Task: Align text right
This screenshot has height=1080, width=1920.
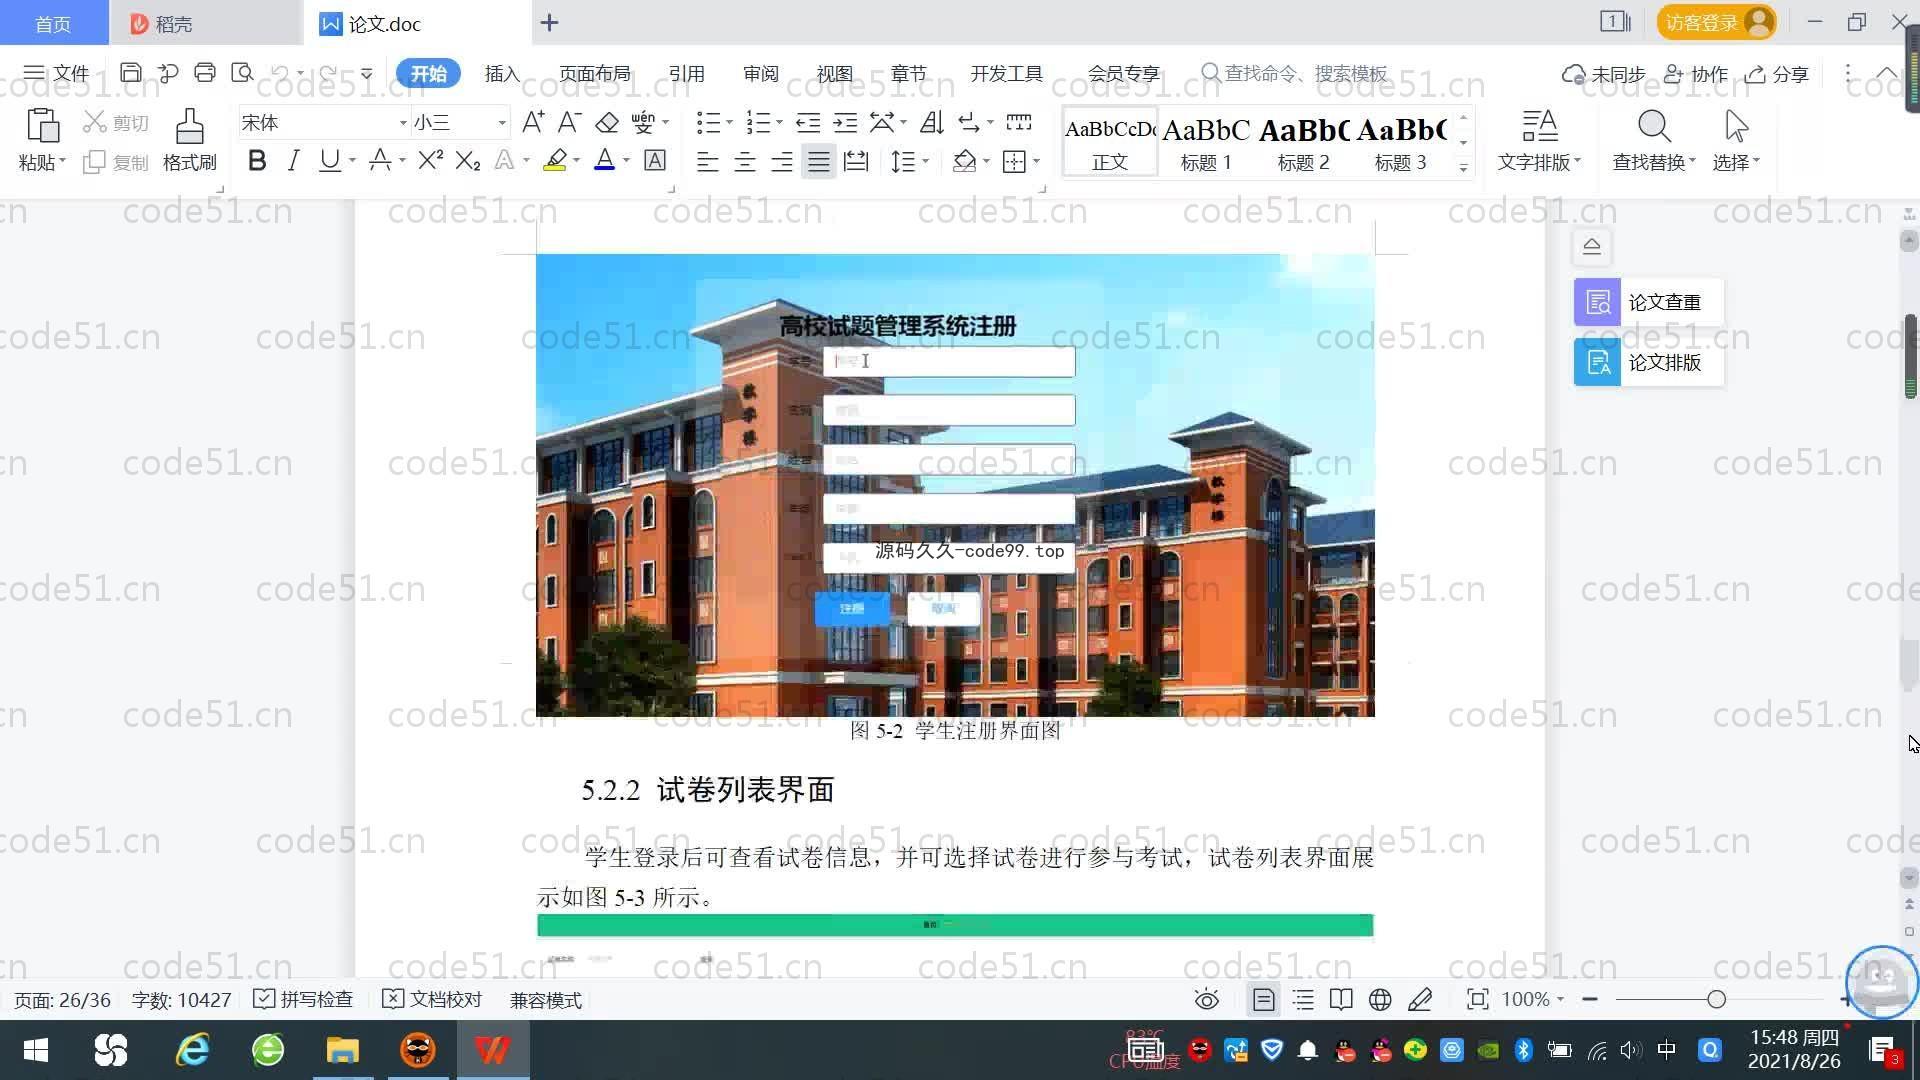Action: 781,161
